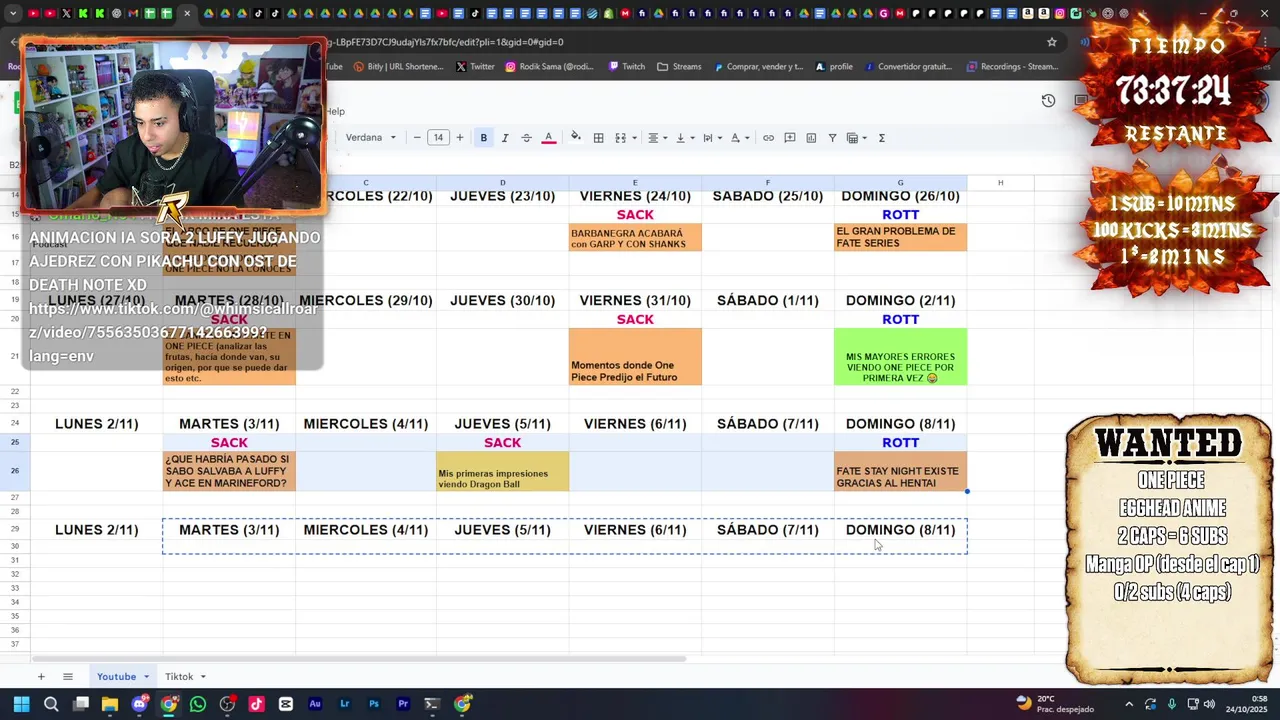Click the insert chart icon

coord(811,138)
